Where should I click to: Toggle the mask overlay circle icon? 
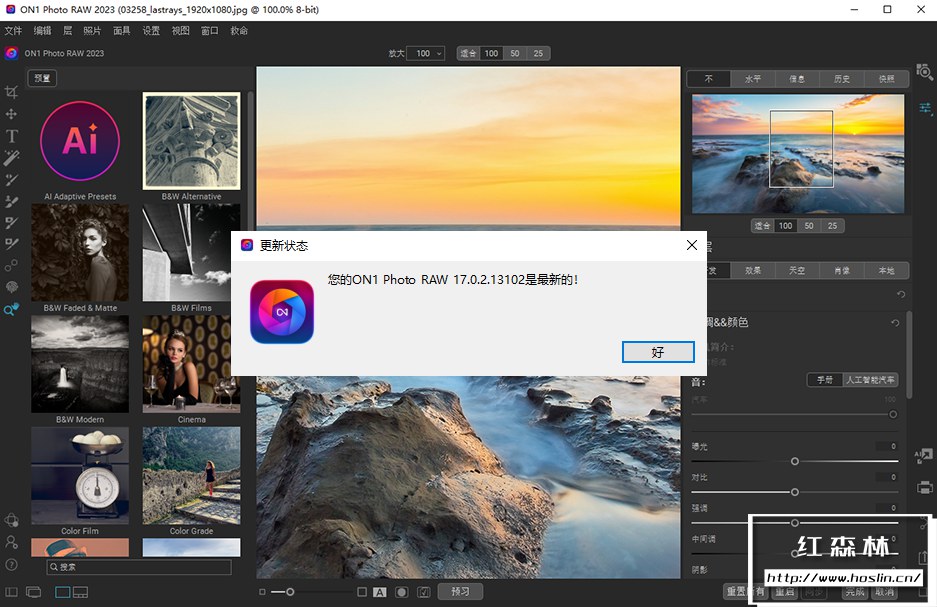401,592
